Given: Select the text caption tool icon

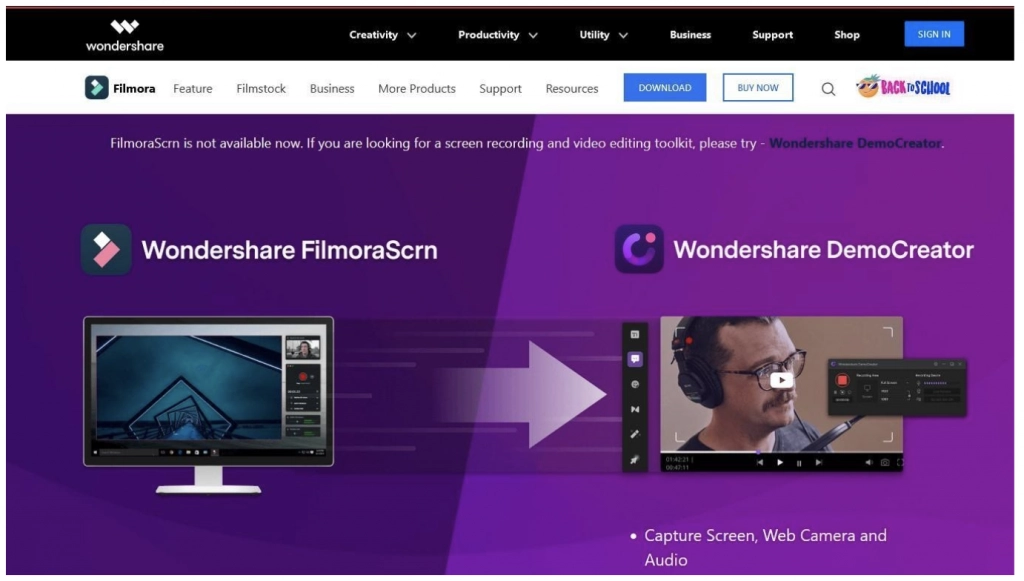Looking at the screenshot, I should [635, 334].
